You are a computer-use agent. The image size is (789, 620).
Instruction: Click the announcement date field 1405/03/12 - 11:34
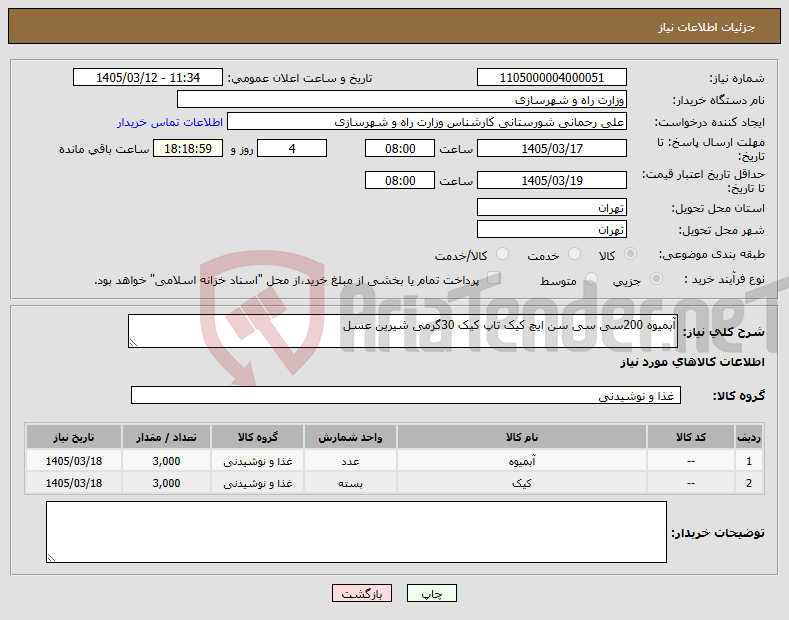pos(148,78)
